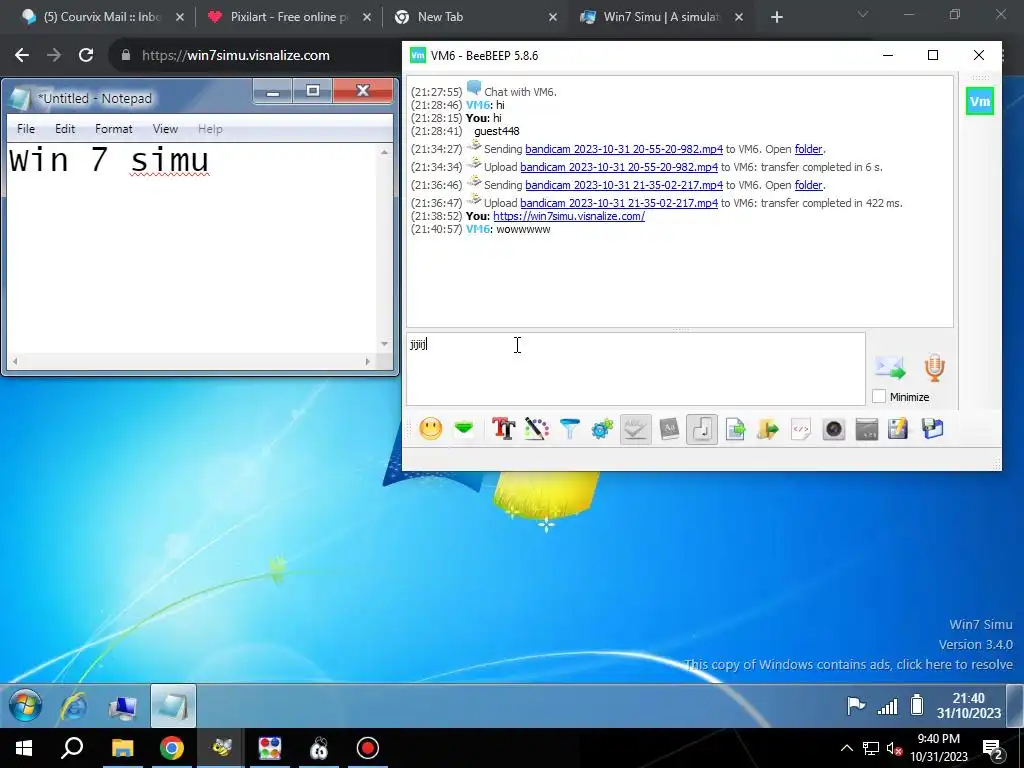This screenshot has height=768, width=1024.
Task: Open the chat font style tool
Action: 504,429
